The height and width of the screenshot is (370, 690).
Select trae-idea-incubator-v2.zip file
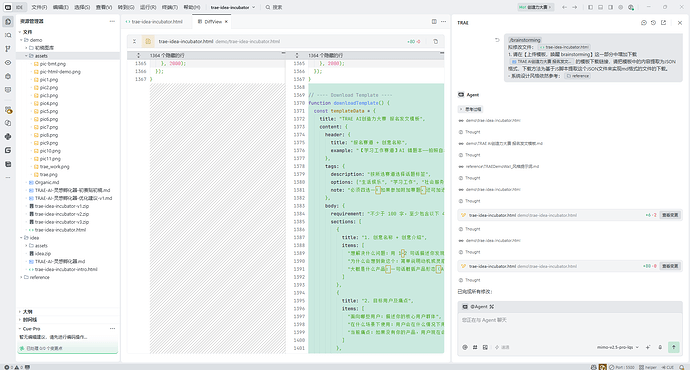[x=62, y=214]
